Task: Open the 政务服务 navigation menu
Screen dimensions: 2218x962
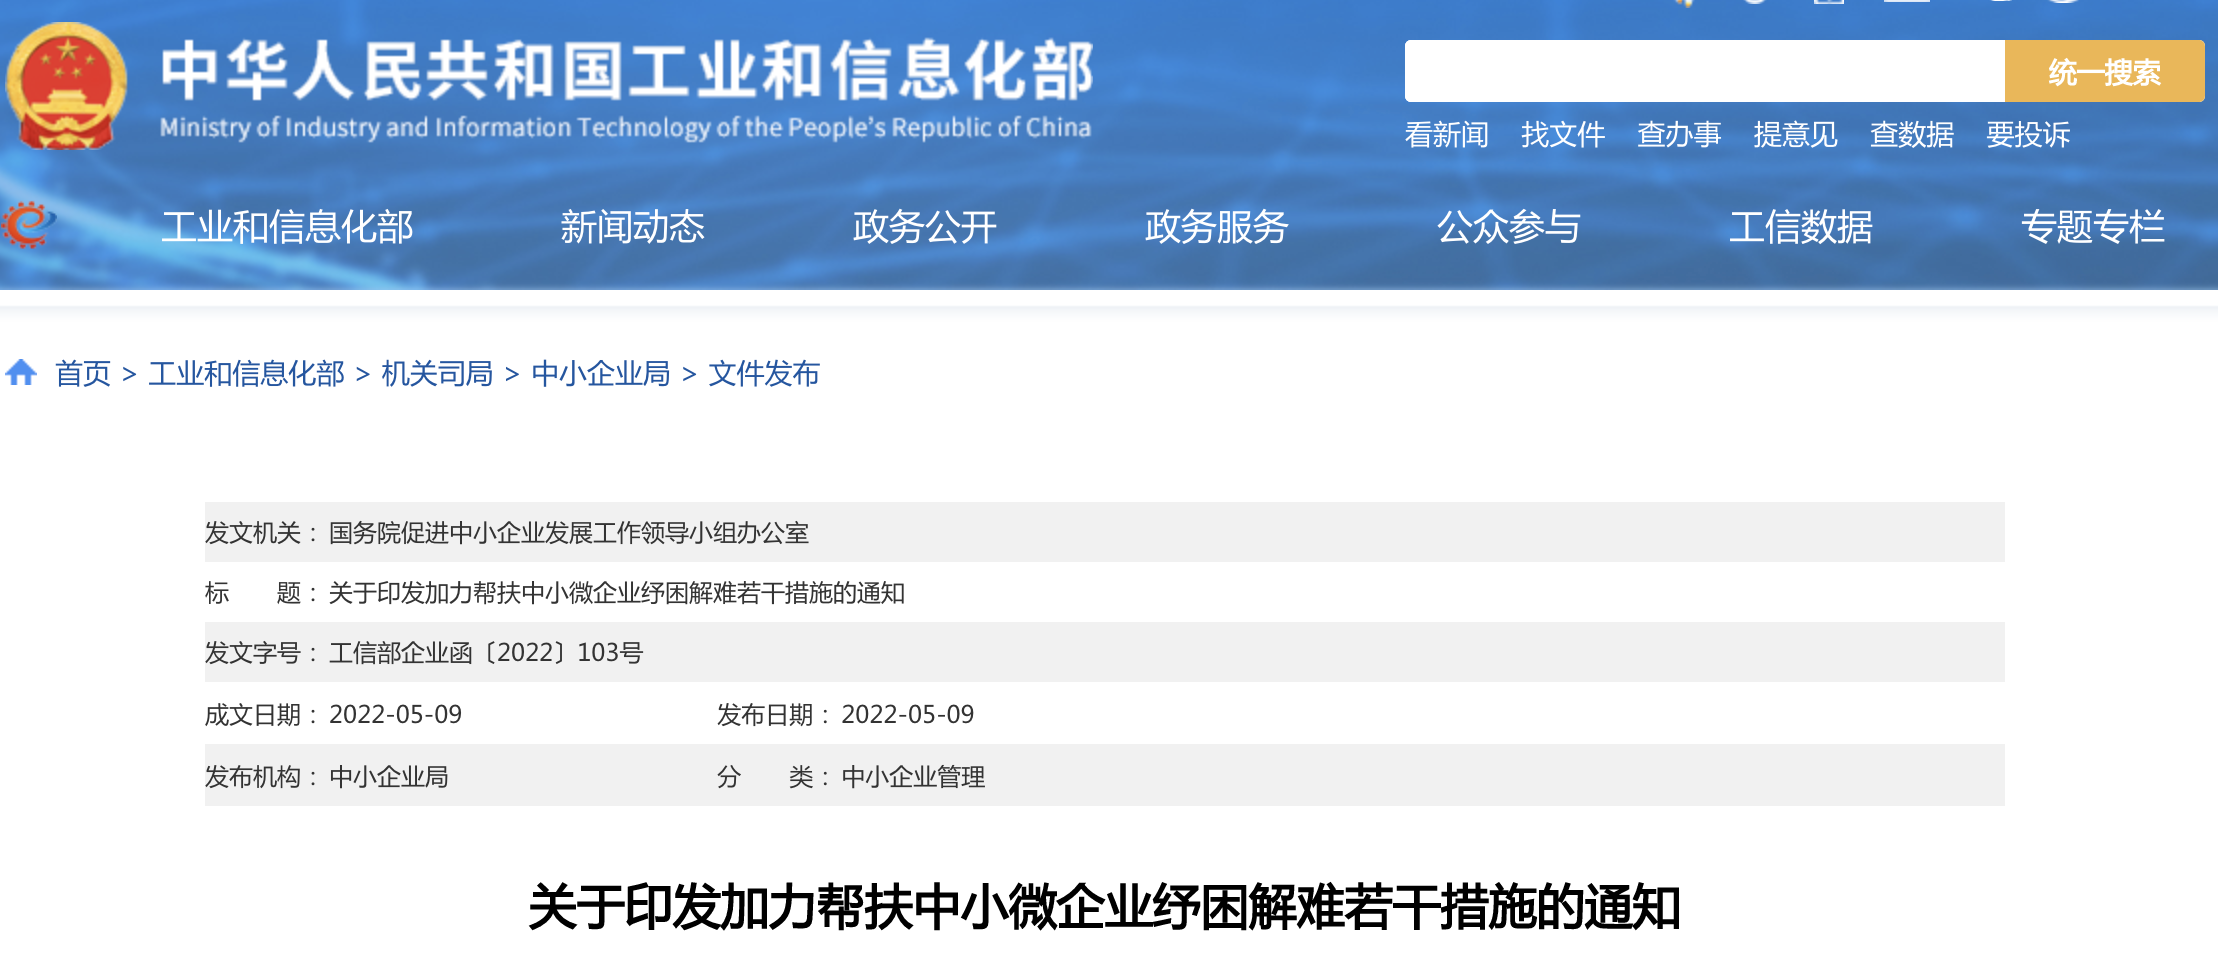Action: pos(1216,227)
